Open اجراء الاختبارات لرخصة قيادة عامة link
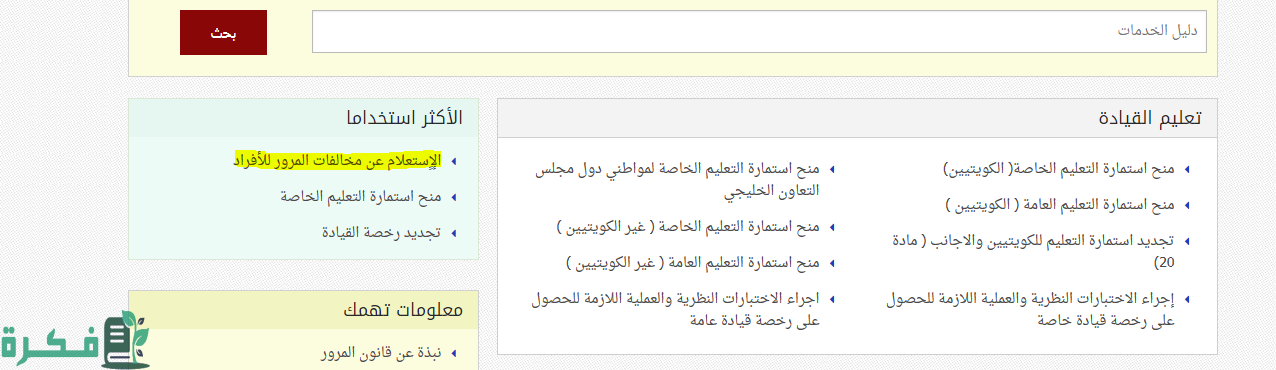Screen dimensions: 1276x370 (676, 309)
